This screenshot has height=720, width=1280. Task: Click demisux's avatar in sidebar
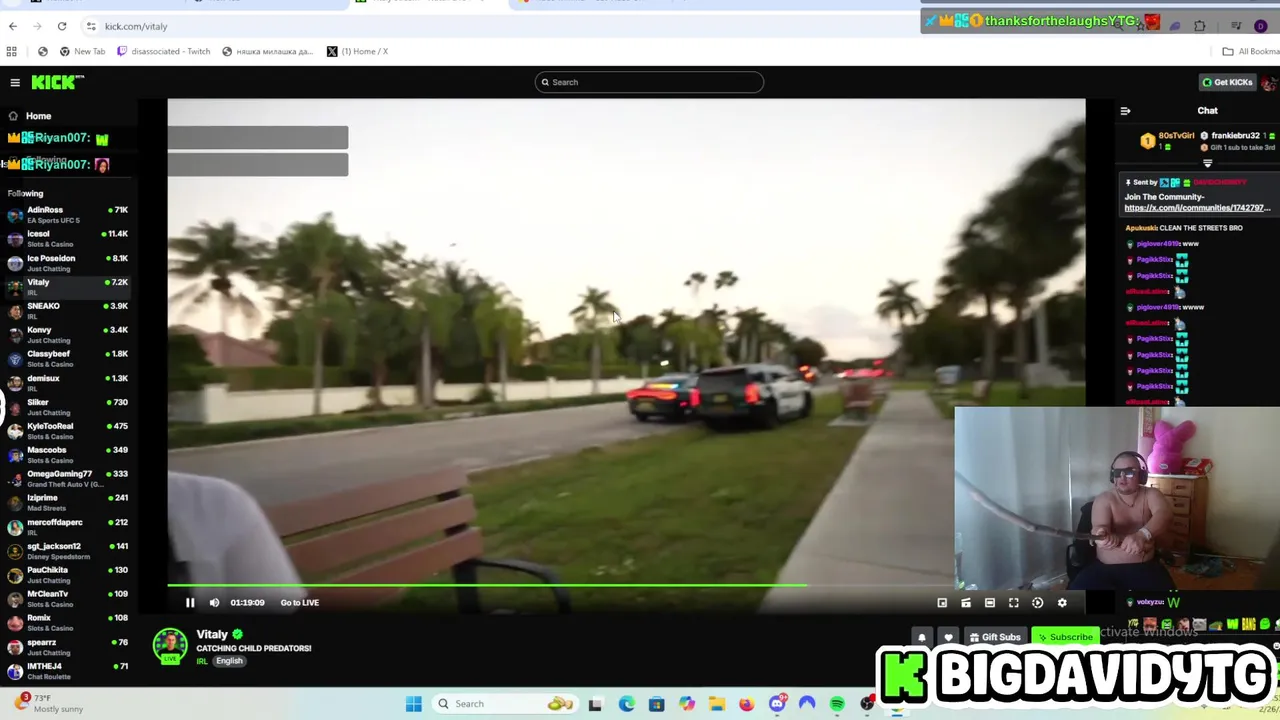pos(15,382)
